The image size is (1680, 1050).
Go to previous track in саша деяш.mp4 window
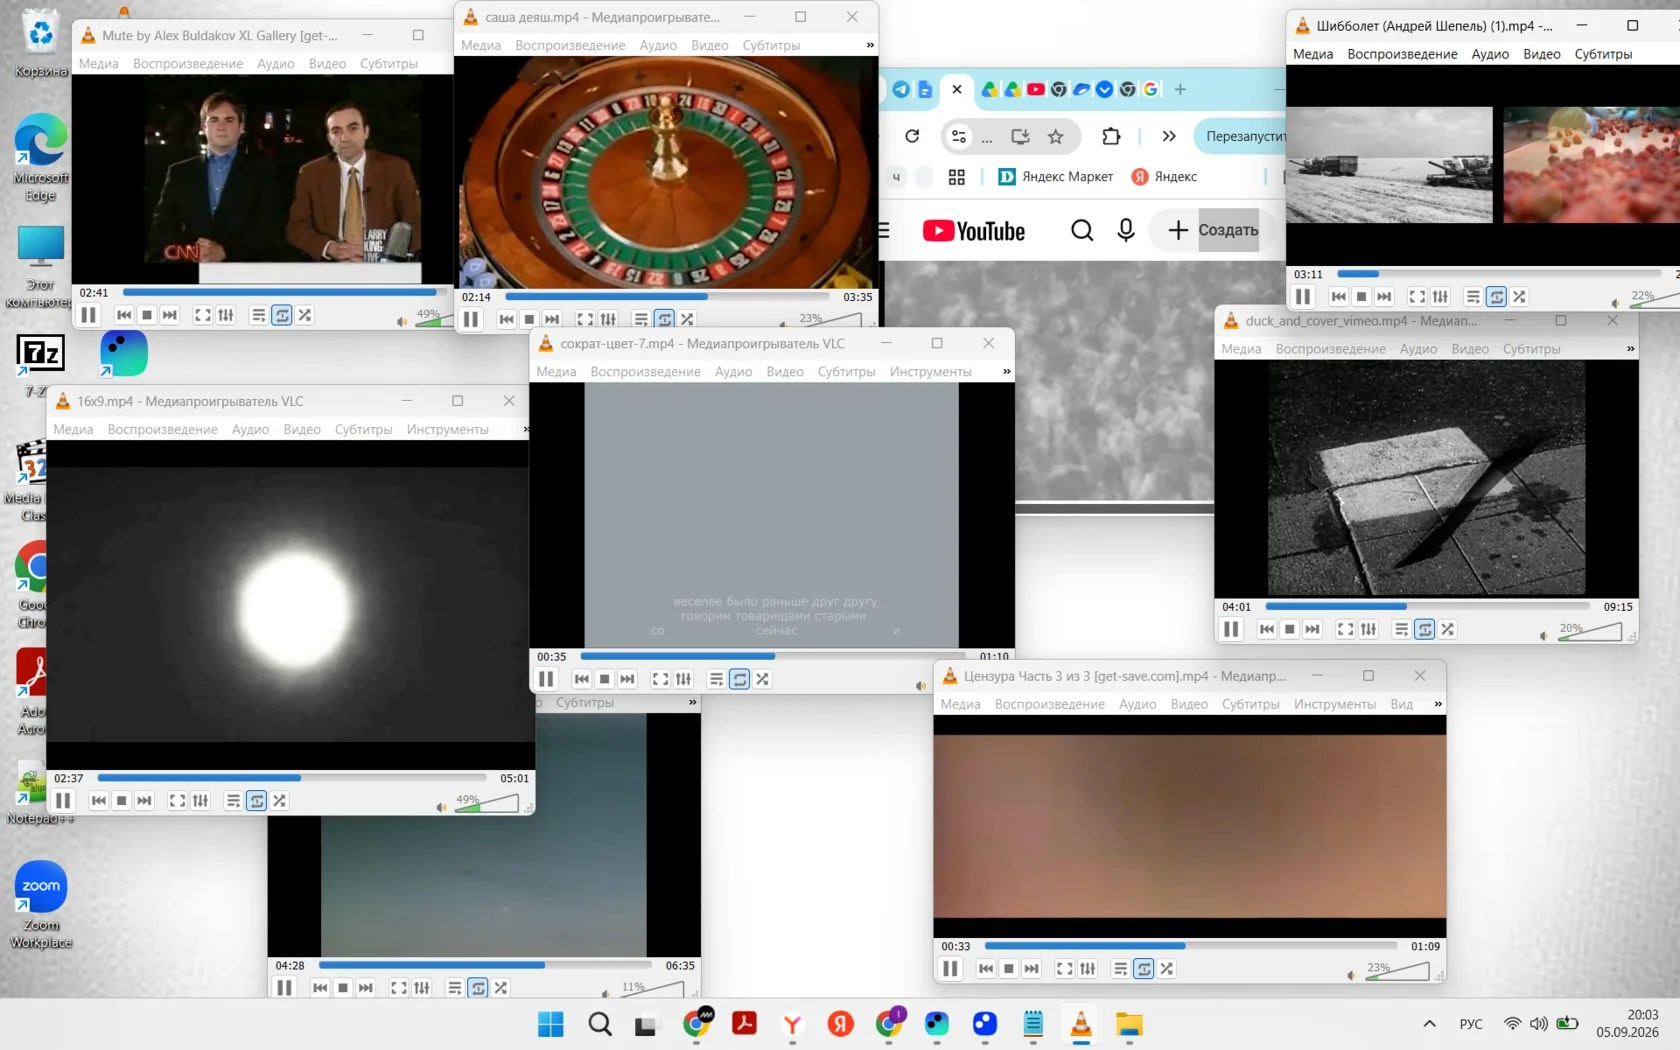click(x=507, y=319)
